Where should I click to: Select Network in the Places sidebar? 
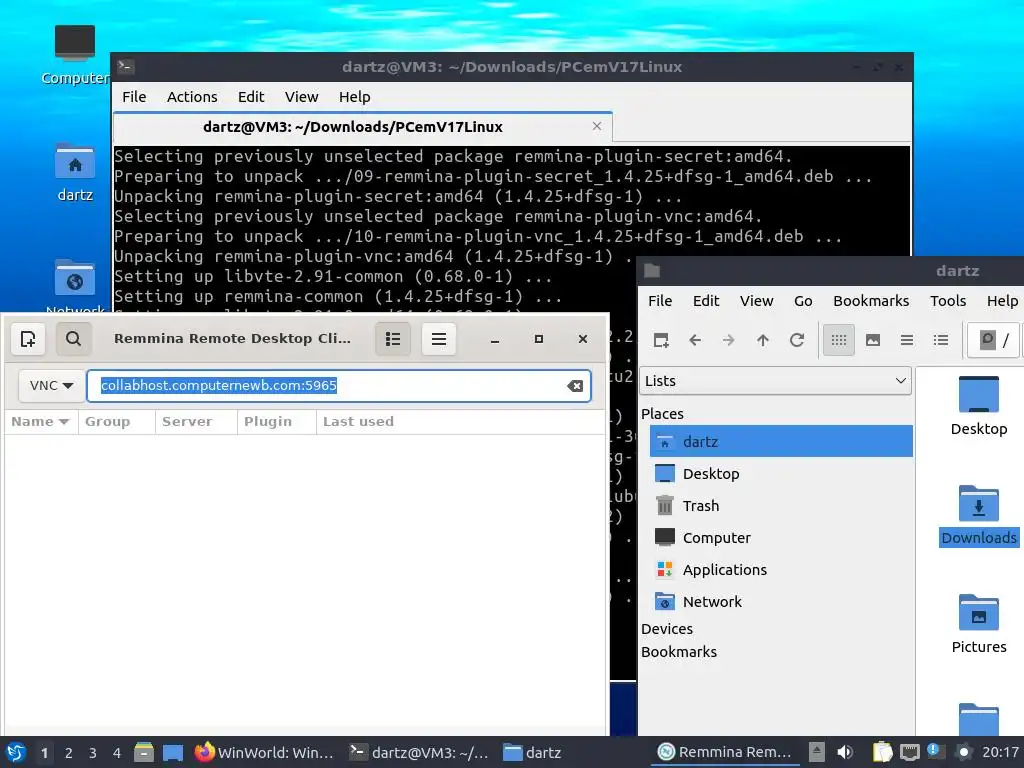(781, 601)
